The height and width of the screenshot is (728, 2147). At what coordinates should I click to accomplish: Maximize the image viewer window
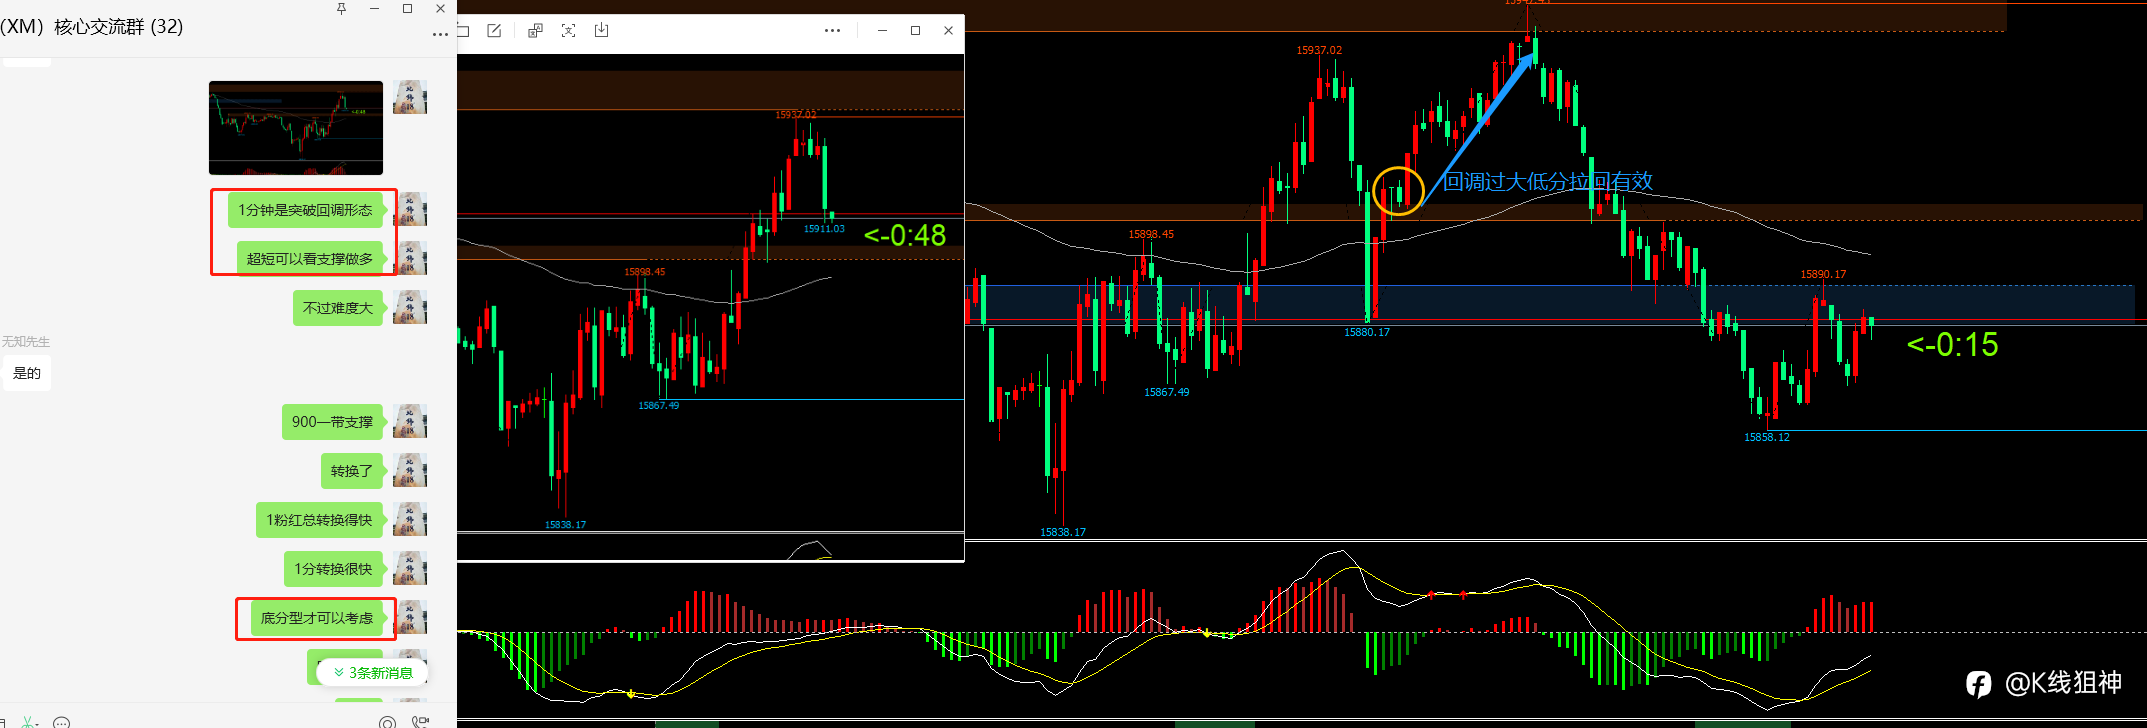tap(915, 31)
